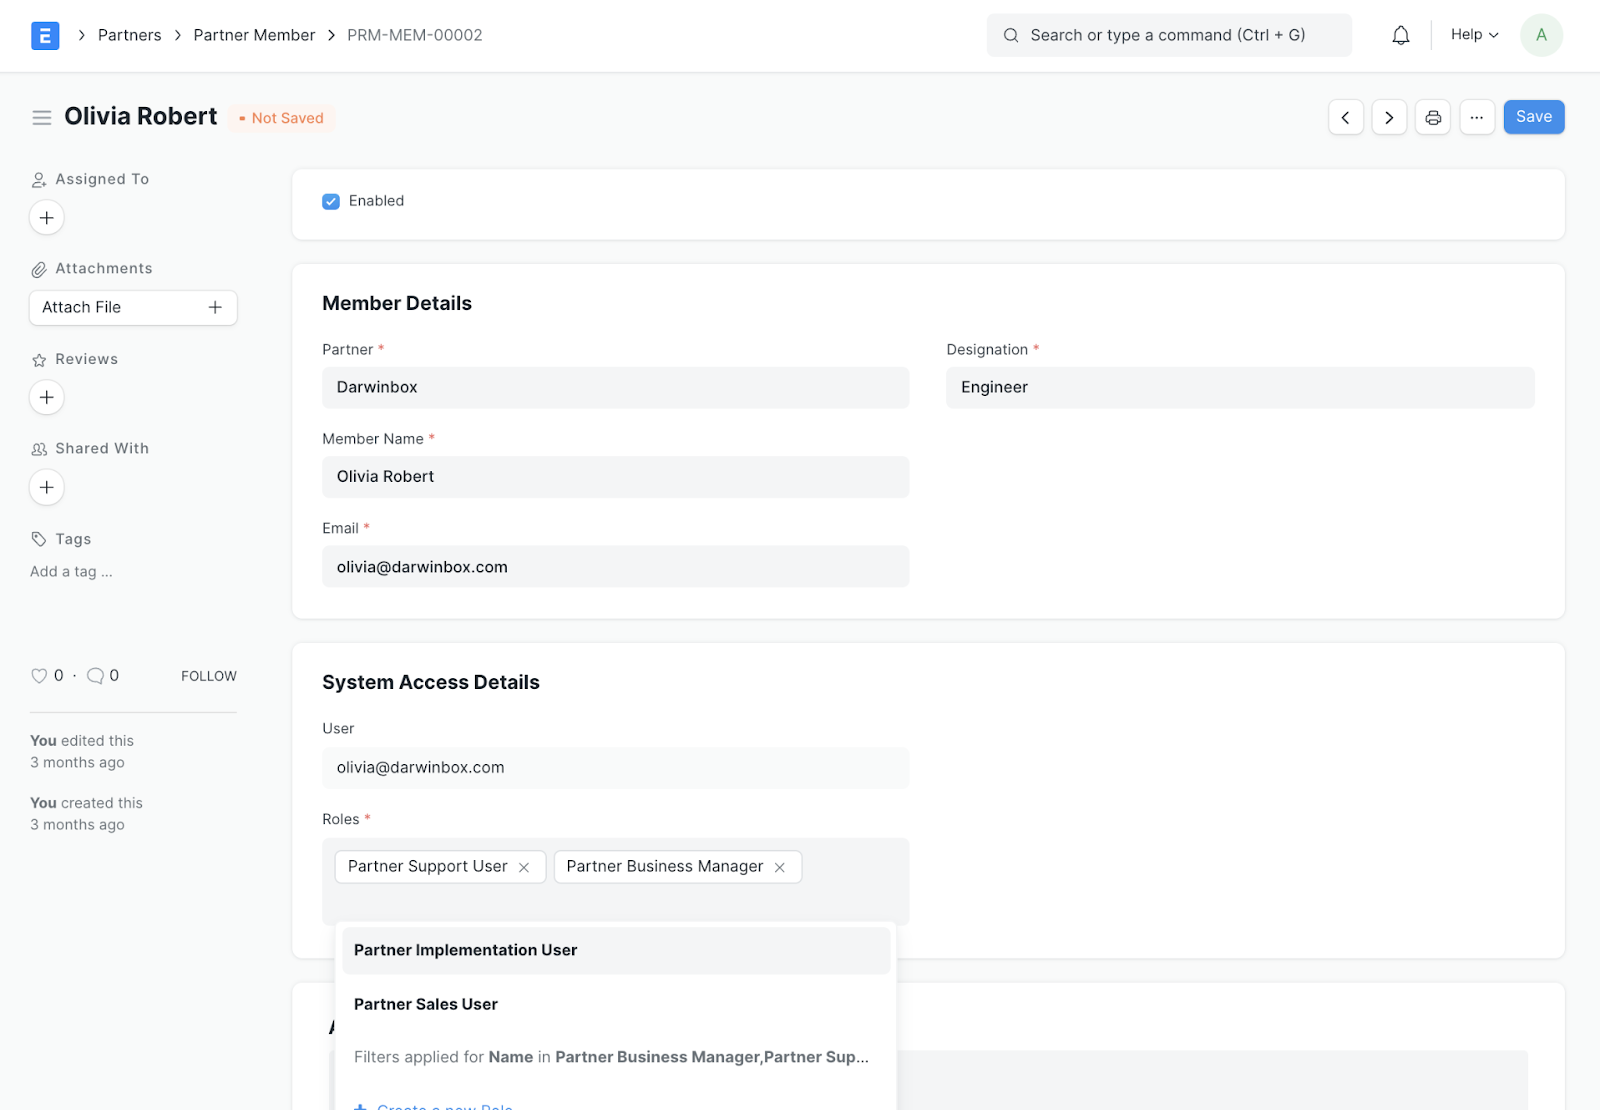Click the app home logo icon
The width and height of the screenshot is (1600, 1110).
(x=45, y=36)
